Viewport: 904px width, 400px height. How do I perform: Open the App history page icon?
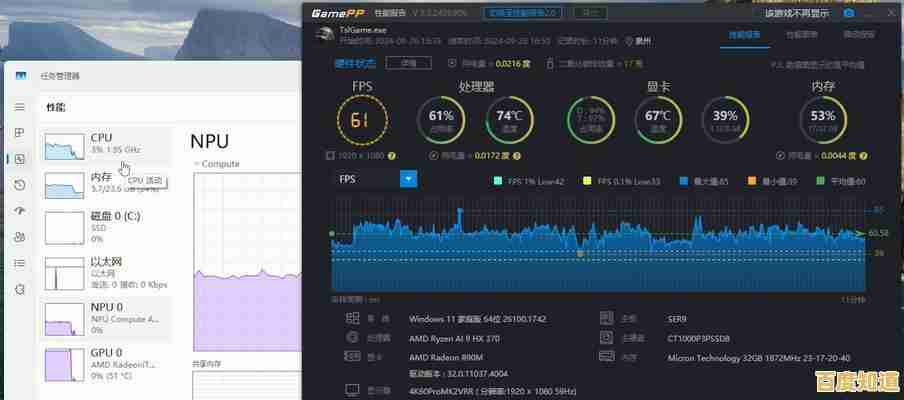click(x=19, y=185)
